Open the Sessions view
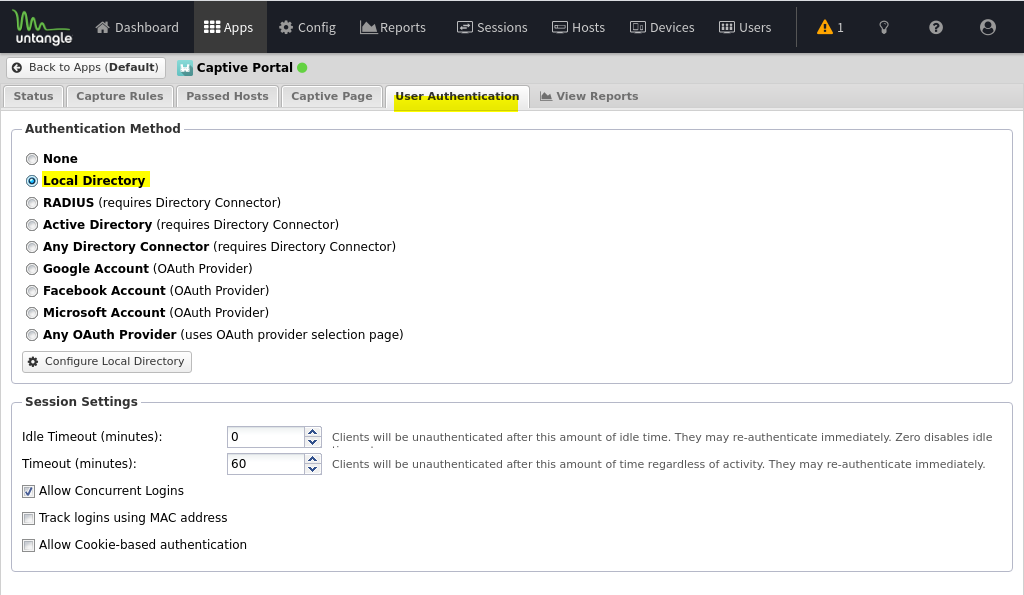Viewport: 1024px width, 595px height. tap(492, 27)
